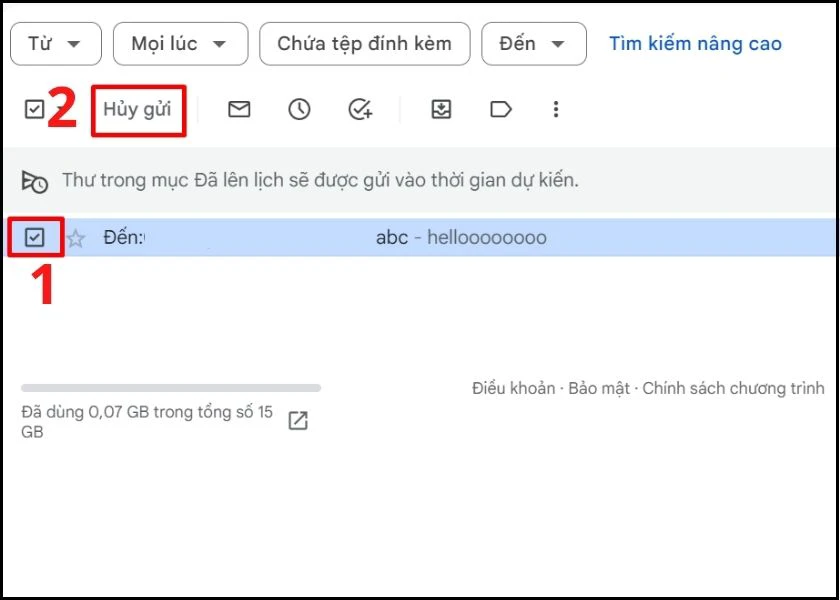Click the "Đến:" recipient text in email row

pos(124,237)
